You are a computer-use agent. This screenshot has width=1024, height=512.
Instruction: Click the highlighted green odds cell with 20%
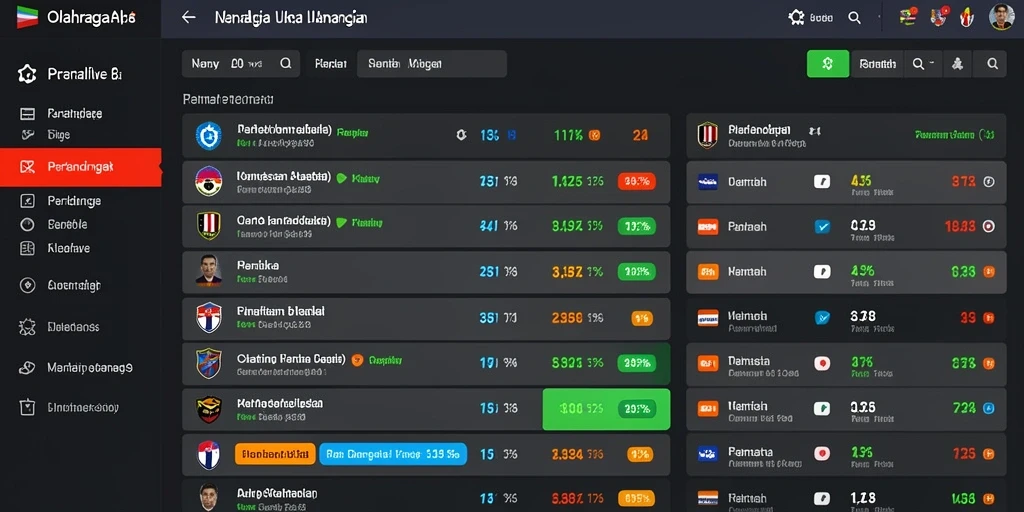[x=606, y=409]
